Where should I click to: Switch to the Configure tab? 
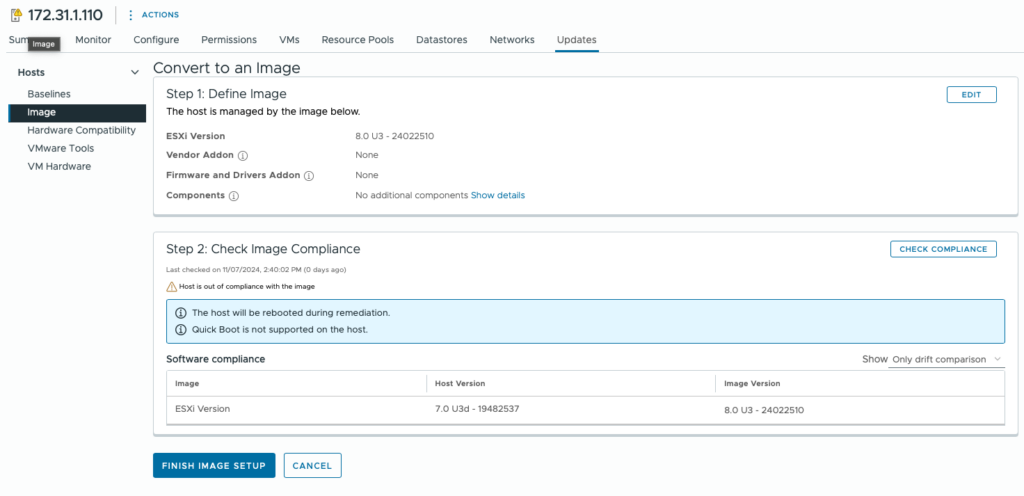[156, 40]
